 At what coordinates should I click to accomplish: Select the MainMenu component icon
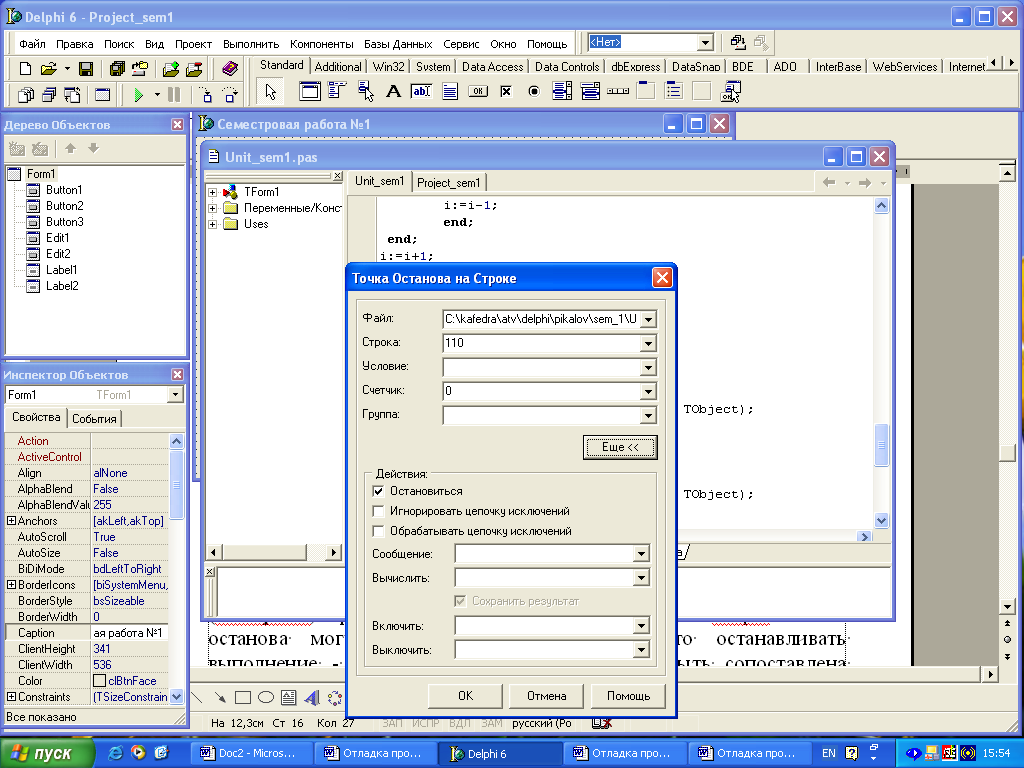pyautogui.click(x=337, y=91)
